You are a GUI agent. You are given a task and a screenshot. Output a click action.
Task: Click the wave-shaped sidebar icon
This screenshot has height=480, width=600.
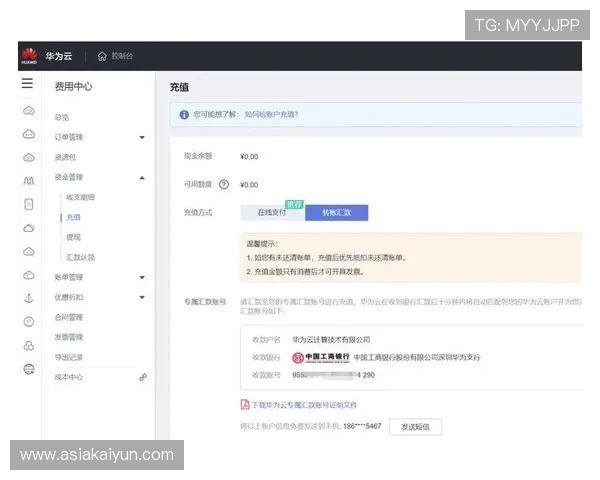pos(29,181)
